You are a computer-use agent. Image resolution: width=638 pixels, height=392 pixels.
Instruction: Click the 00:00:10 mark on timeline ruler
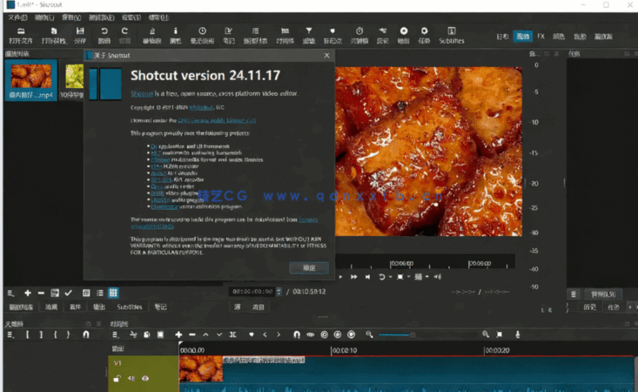[344, 350]
